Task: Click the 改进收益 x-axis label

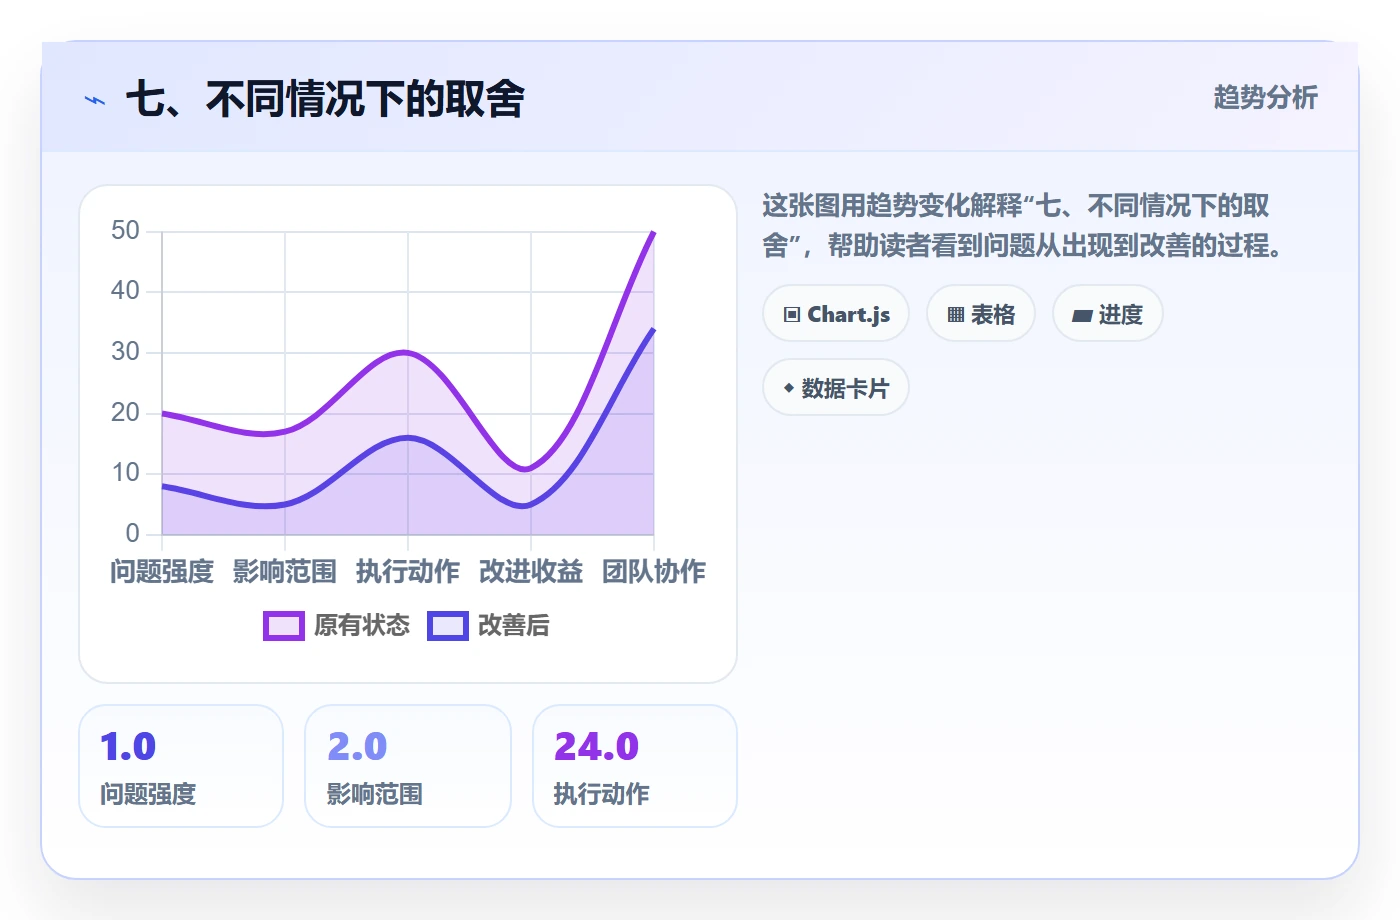Action: coord(531,572)
